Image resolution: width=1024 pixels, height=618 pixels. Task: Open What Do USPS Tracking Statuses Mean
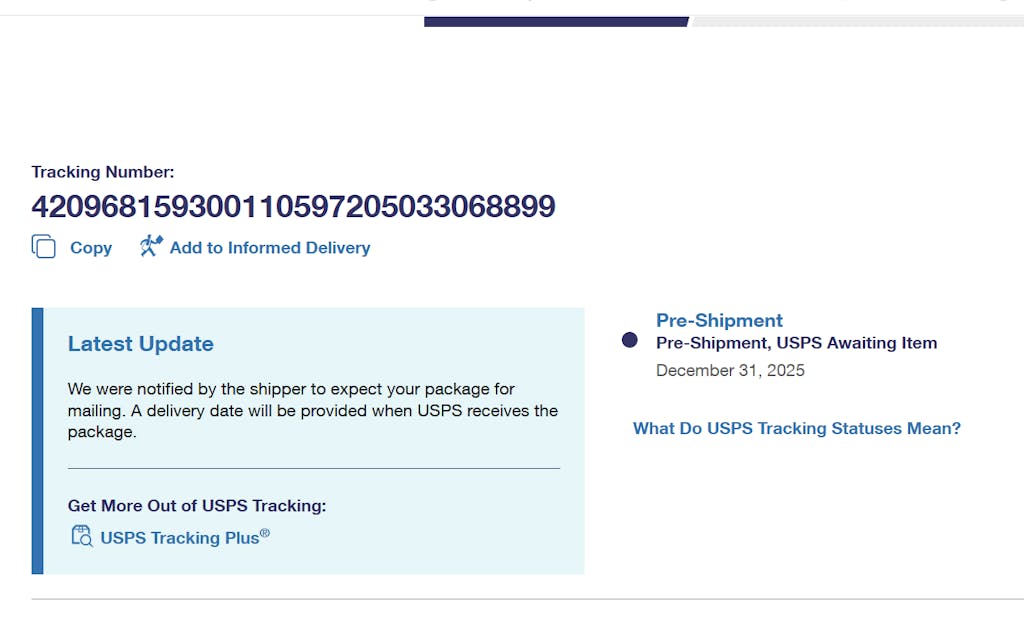tap(796, 428)
